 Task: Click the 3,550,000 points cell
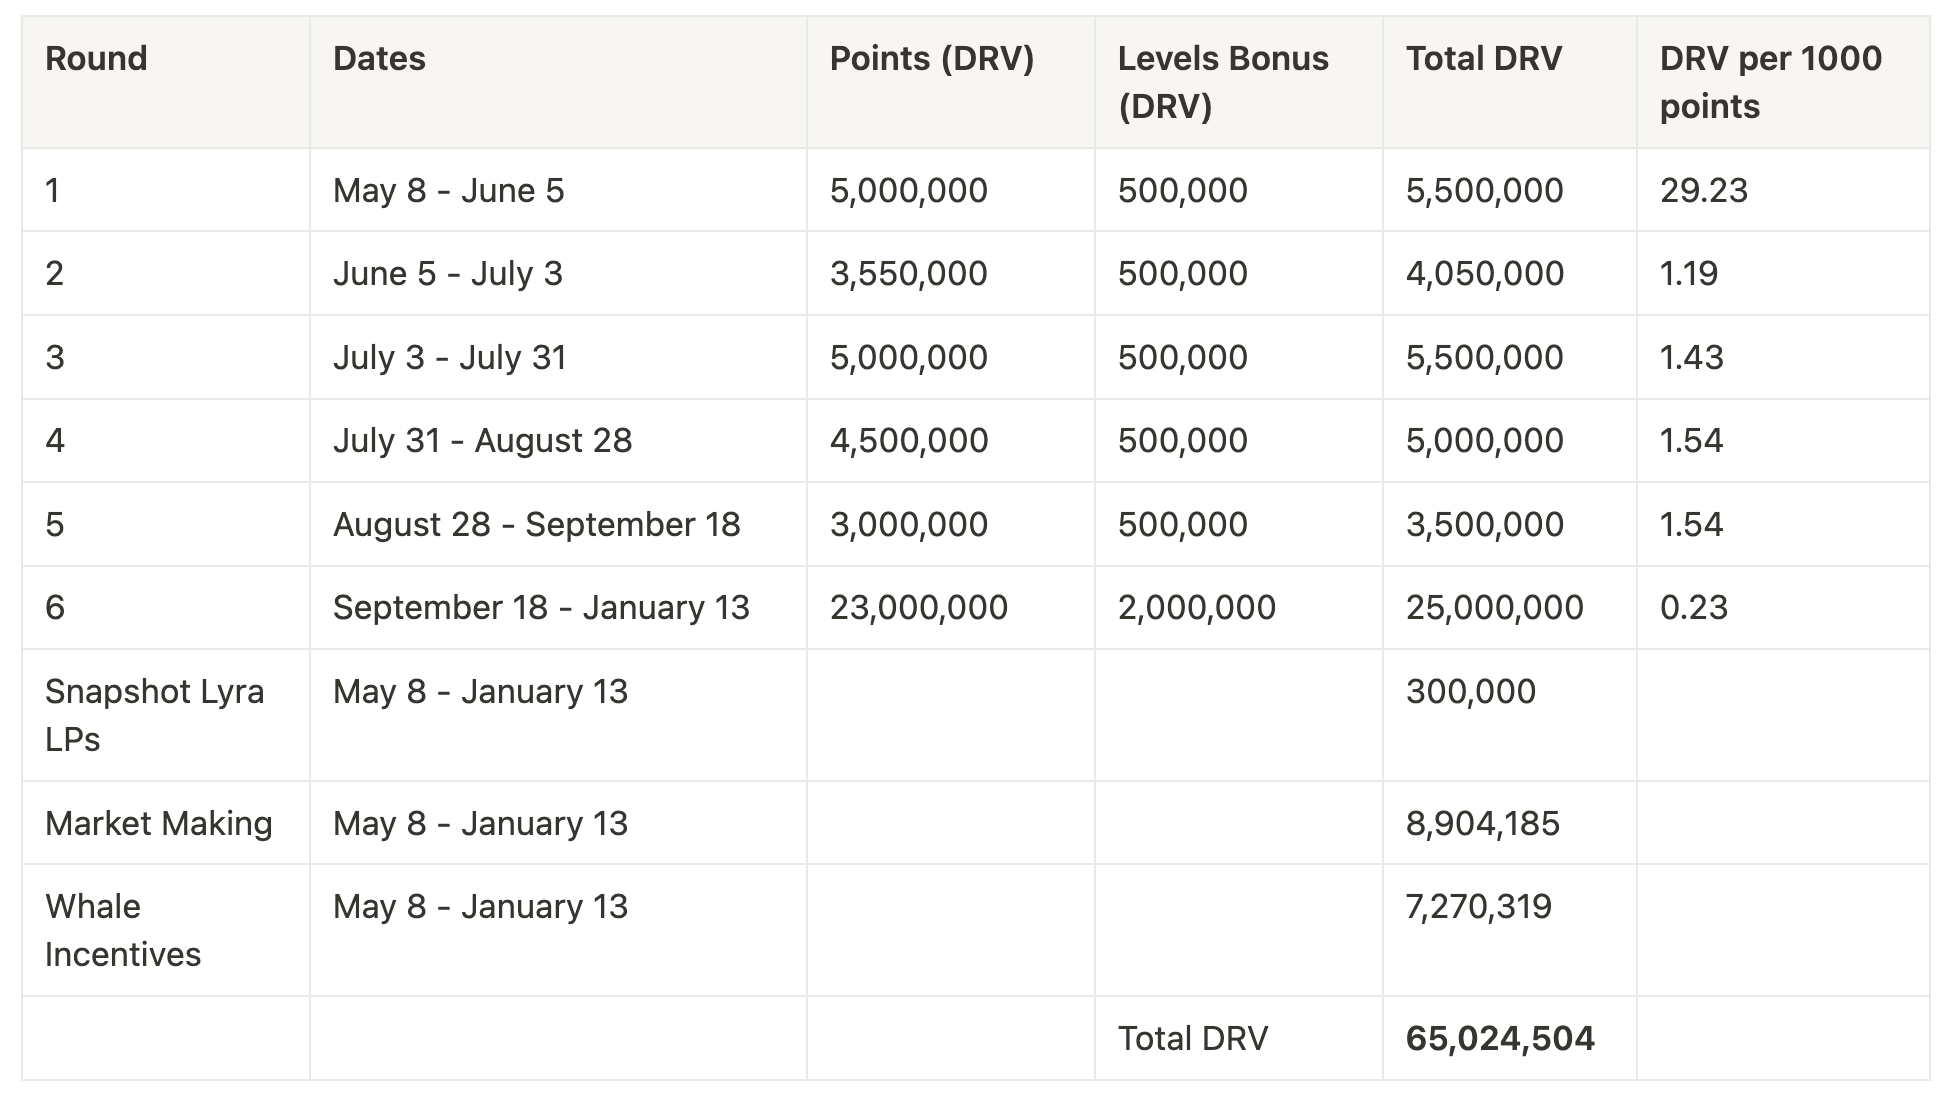pos(909,273)
